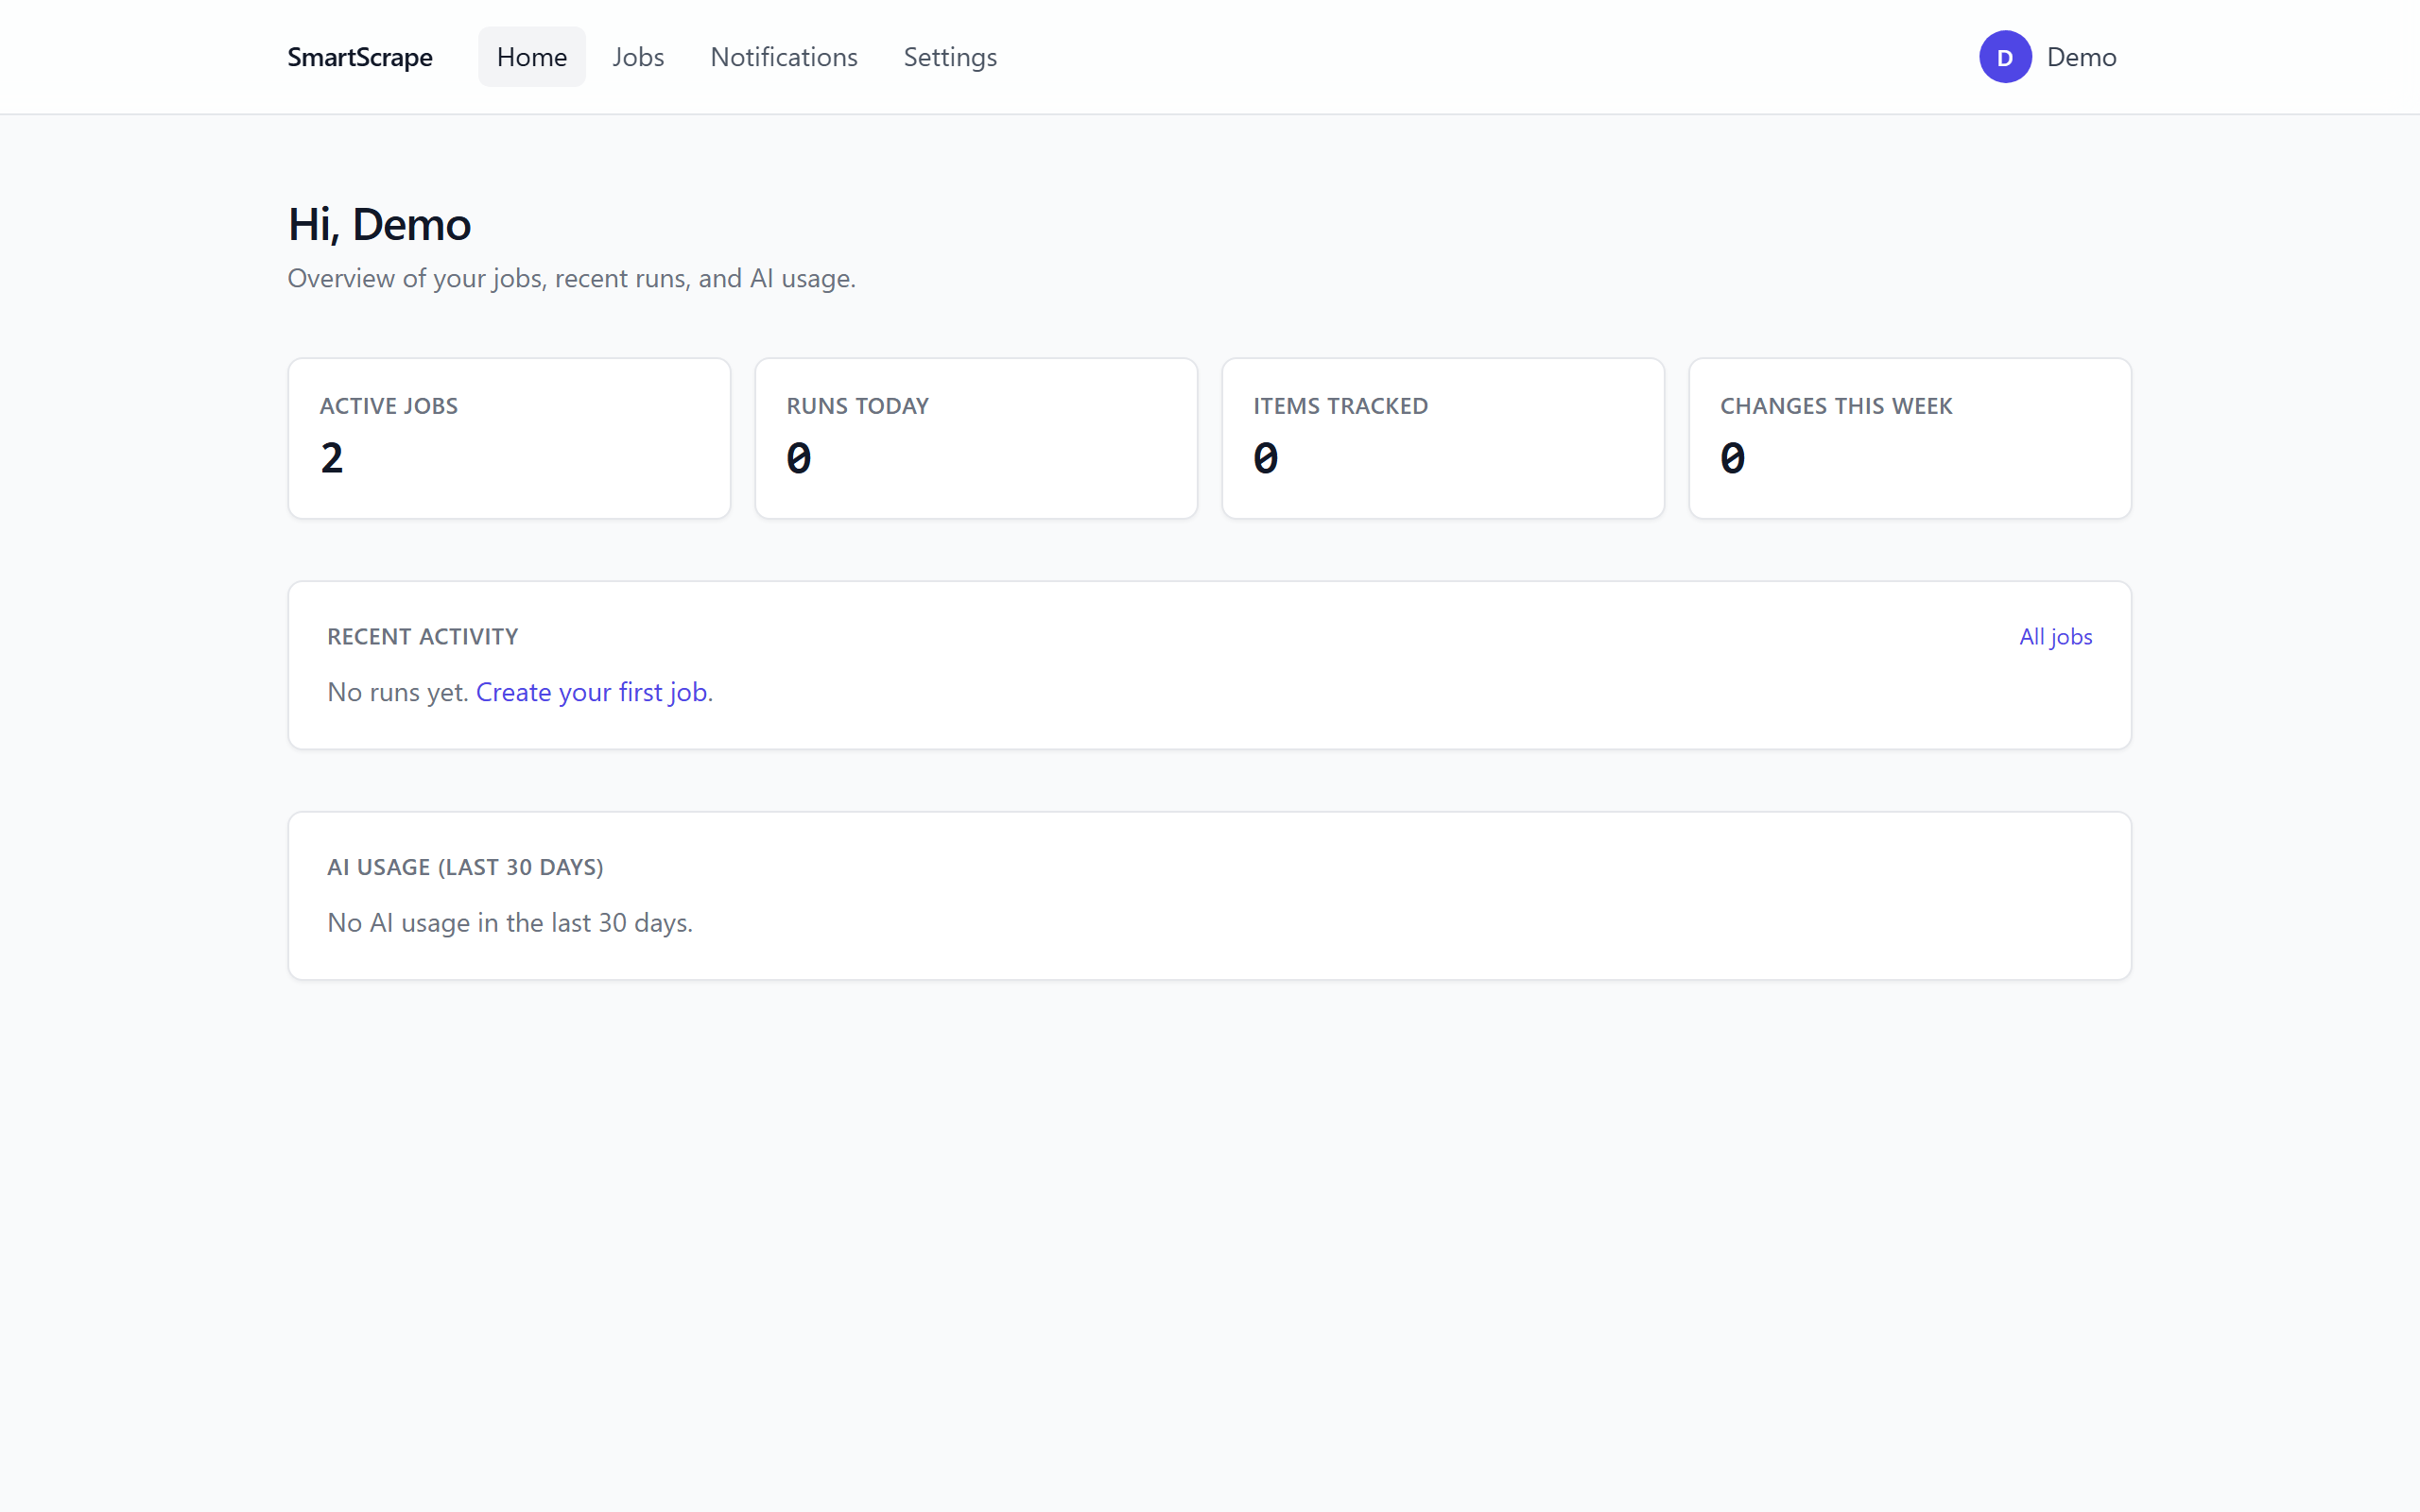Select the Items Tracked card
The image size is (2420, 1512).
[1443, 438]
